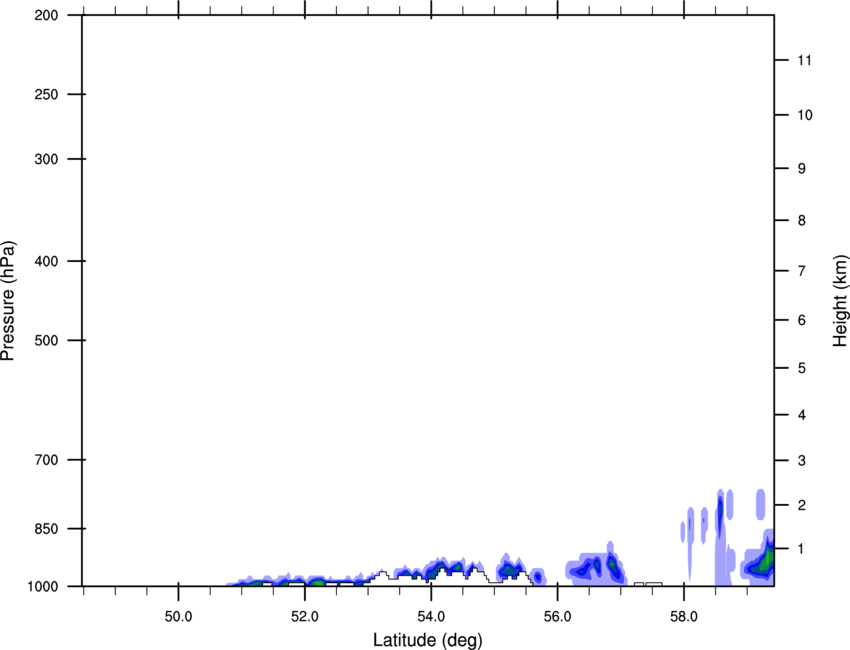Select the 400 pressure tick label
Viewport: 850px width, 650px height.
coord(46,261)
